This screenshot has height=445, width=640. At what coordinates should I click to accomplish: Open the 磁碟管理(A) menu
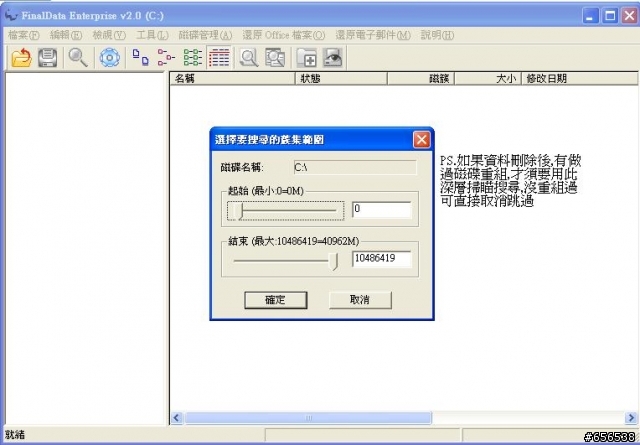[x=205, y=36]
